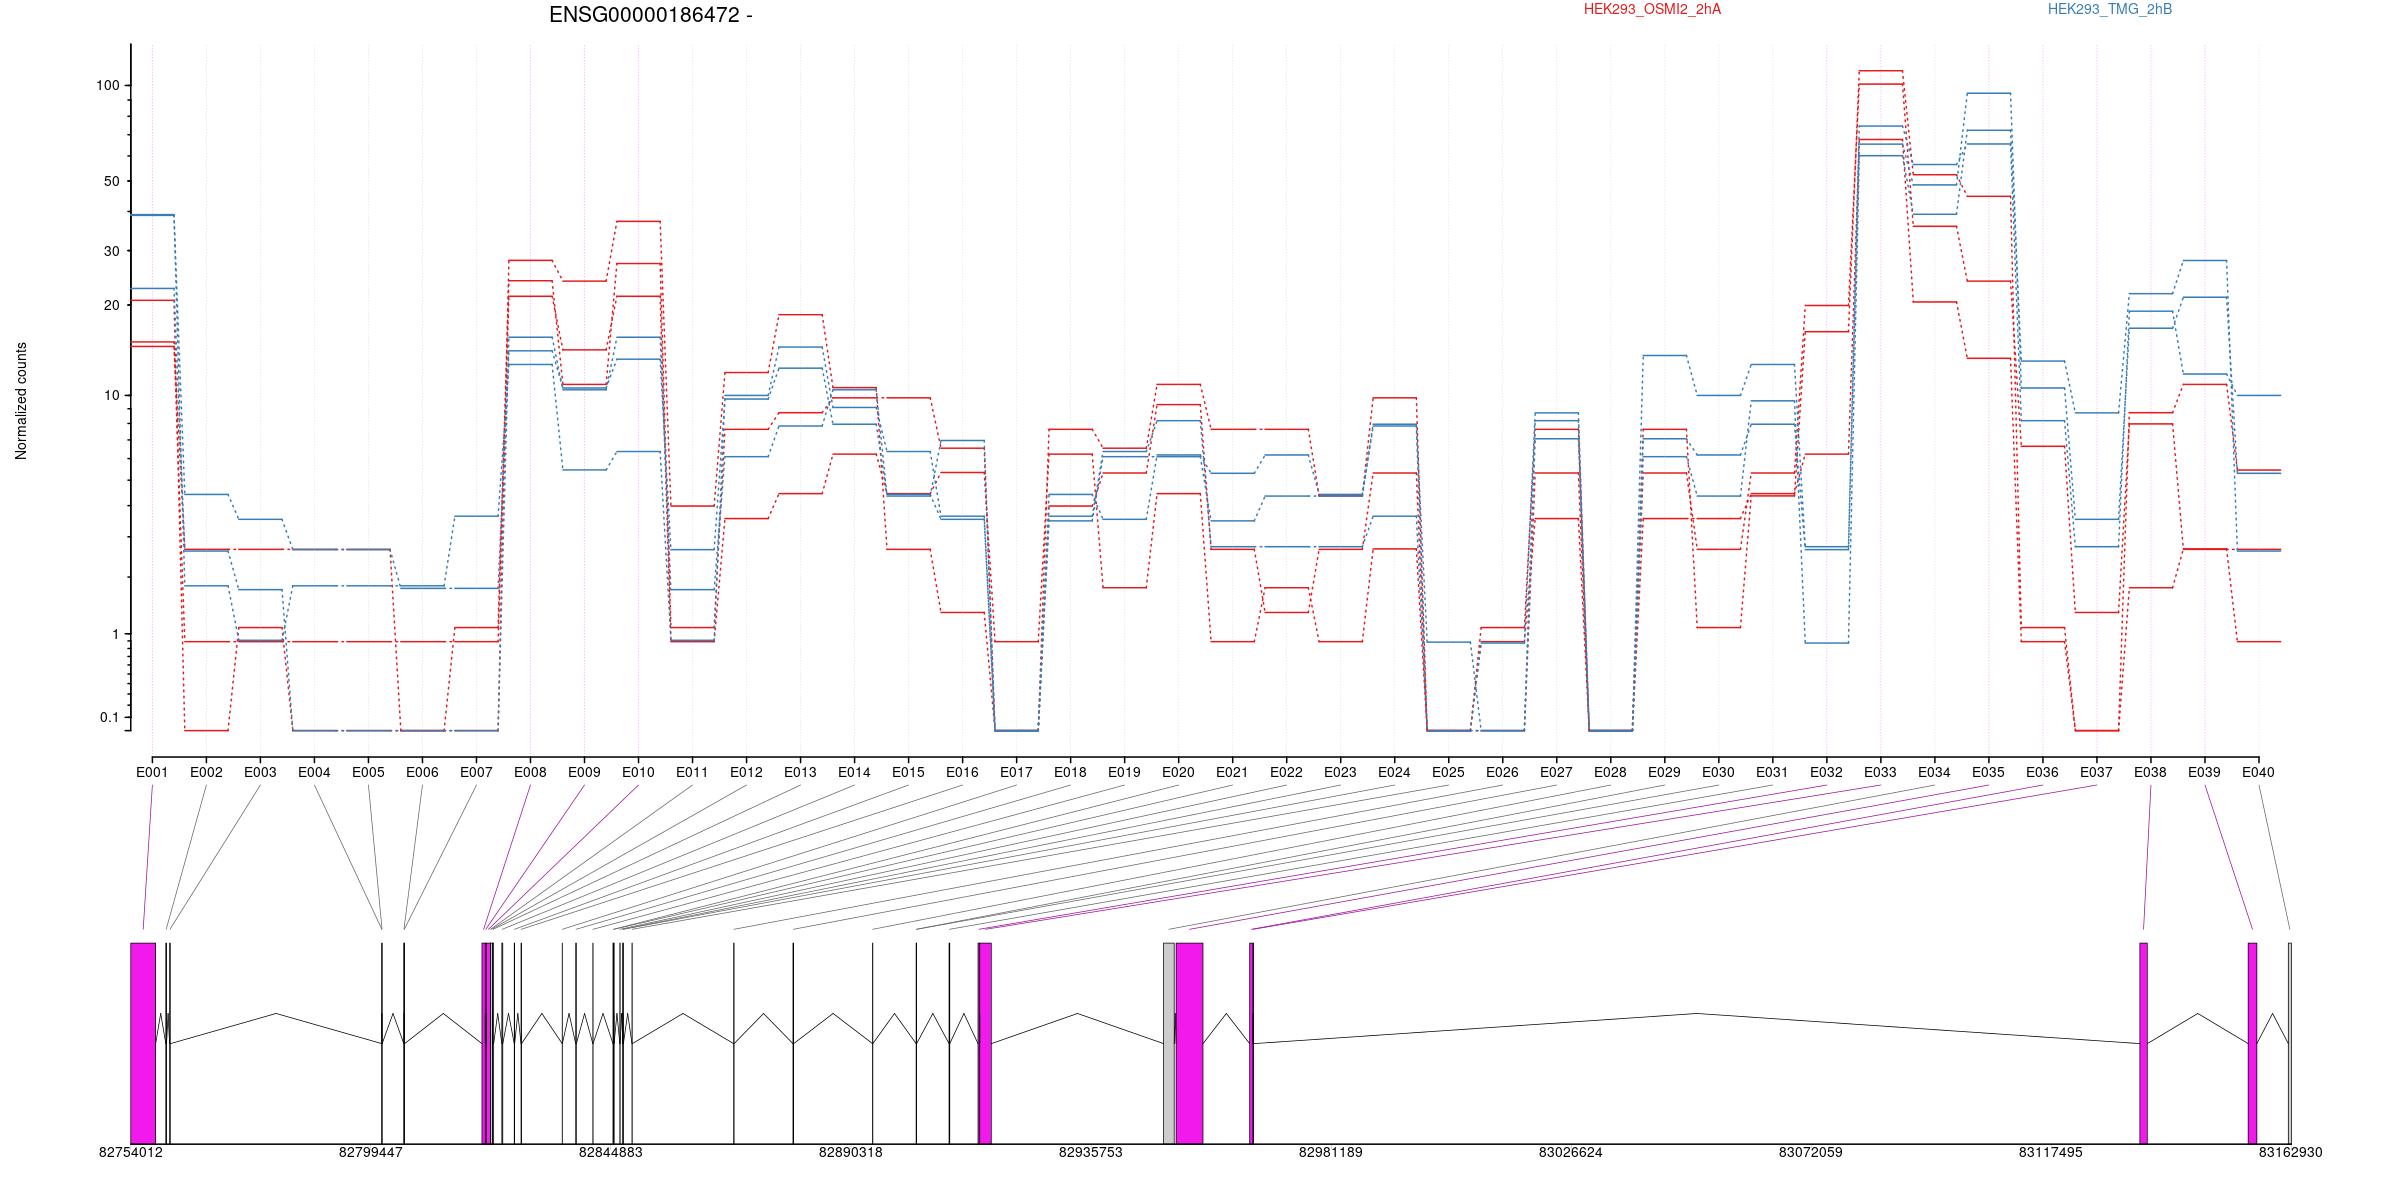Select exon label E012
Viewport: 2400px width, 1200px height.
pos(746,772)
